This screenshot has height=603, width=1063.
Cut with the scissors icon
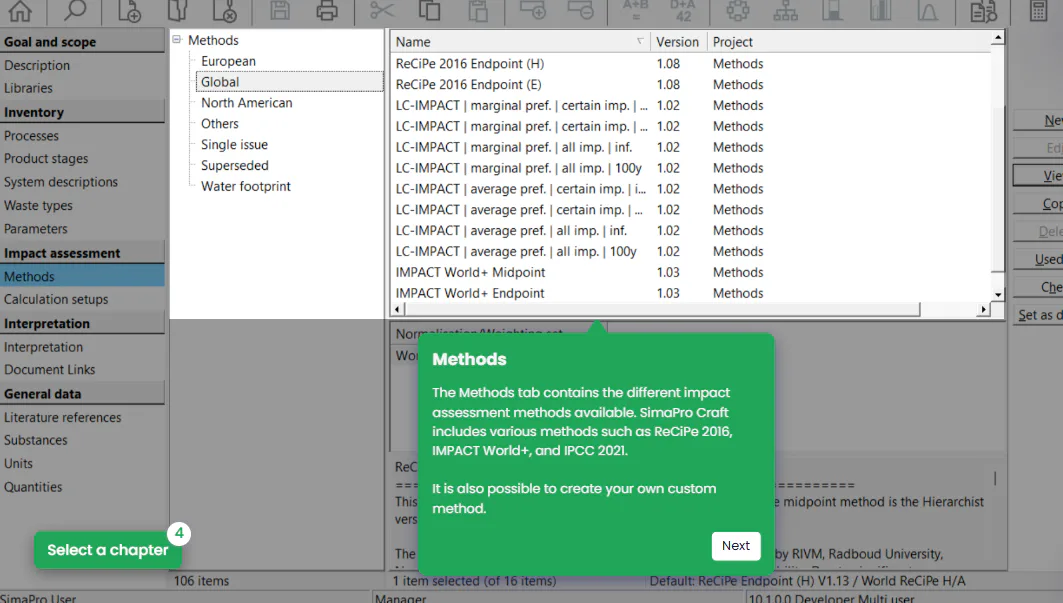click(x=382, y=10)
